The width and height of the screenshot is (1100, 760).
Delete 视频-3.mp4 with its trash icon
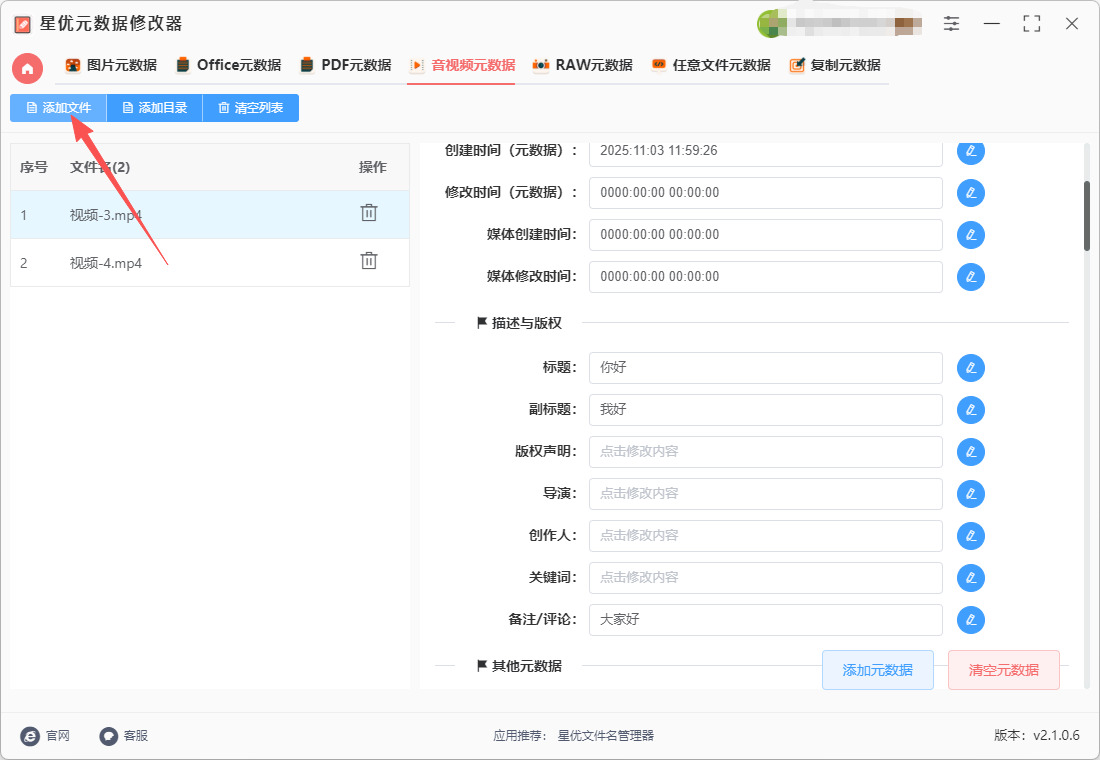pyautogui.click(x=369, y=213)
